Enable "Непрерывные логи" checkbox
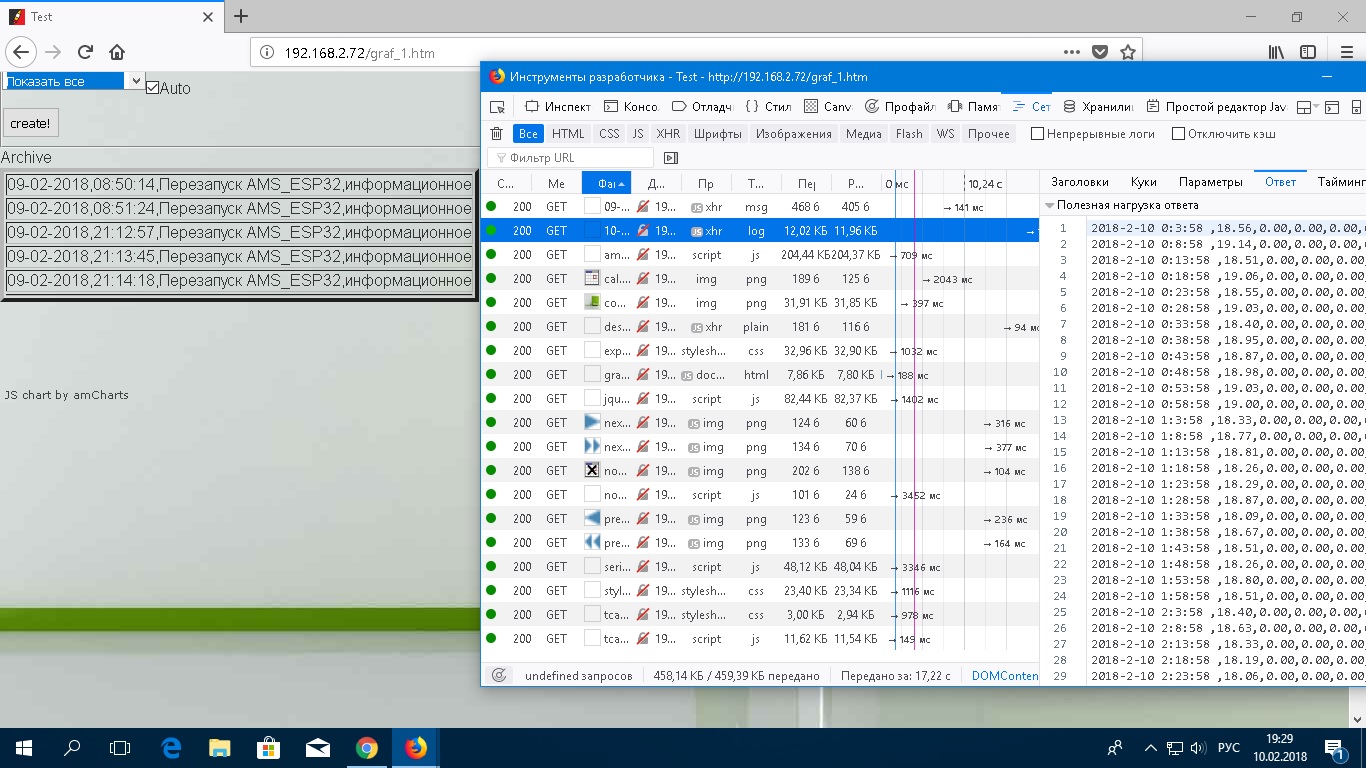Viewport: 1366px width, 768px height. [1037, 134]
